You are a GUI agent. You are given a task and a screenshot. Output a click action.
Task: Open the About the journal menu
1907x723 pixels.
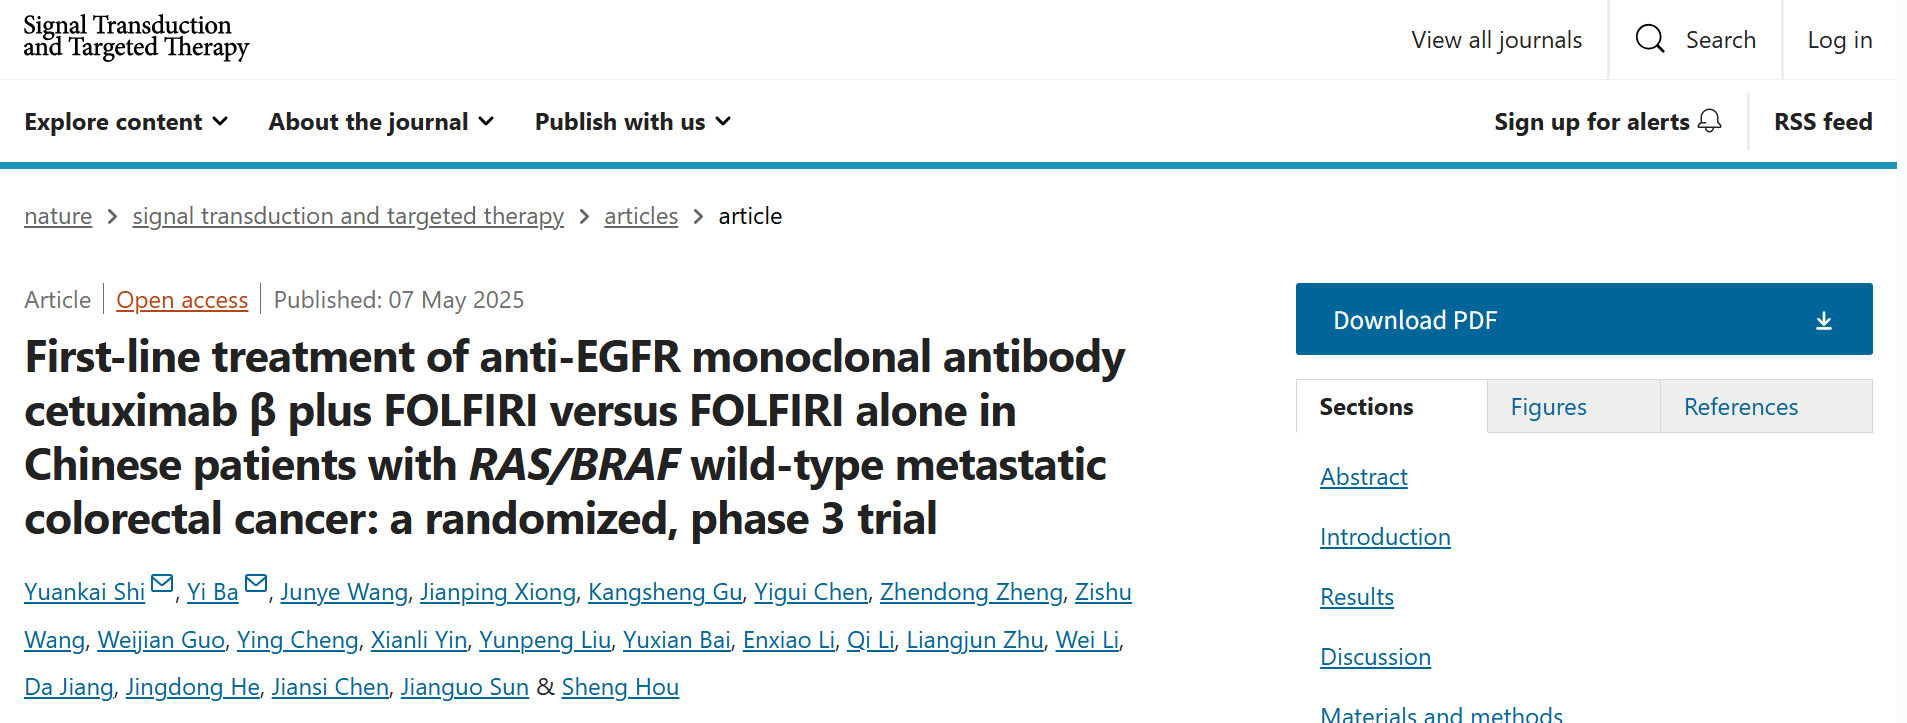click(381, 122)
